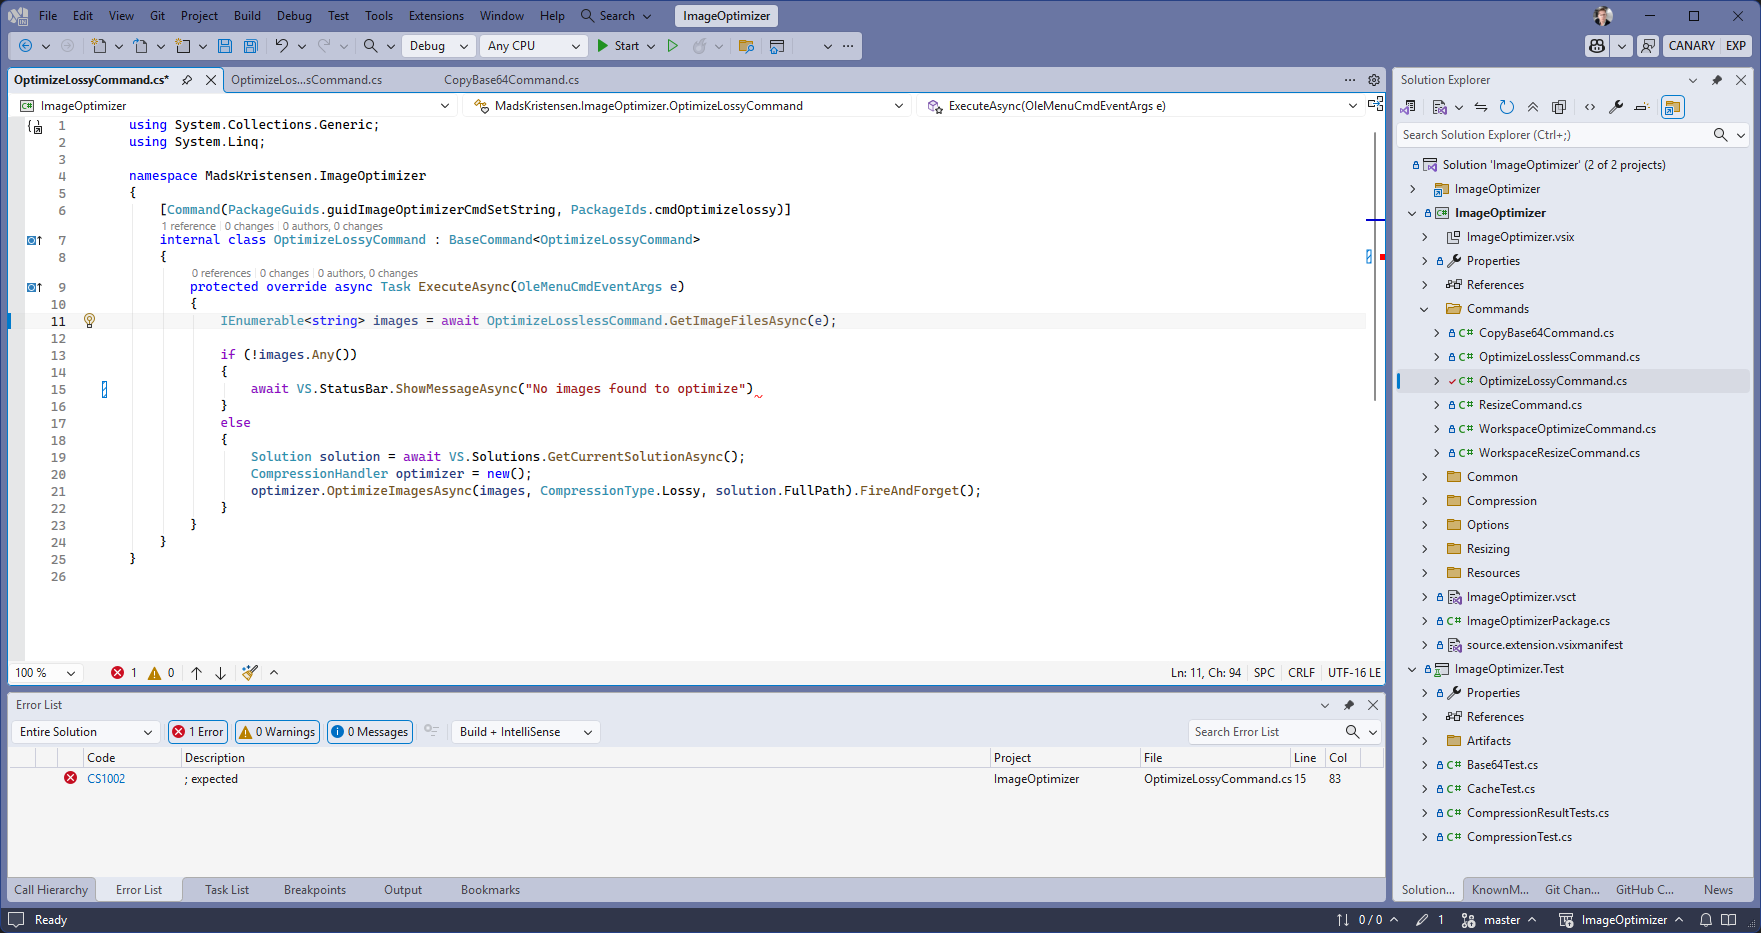The width and height of the screenshot is (1761, 933).
Task: Click the Search Error List field
Action: tap(1264, 732)
